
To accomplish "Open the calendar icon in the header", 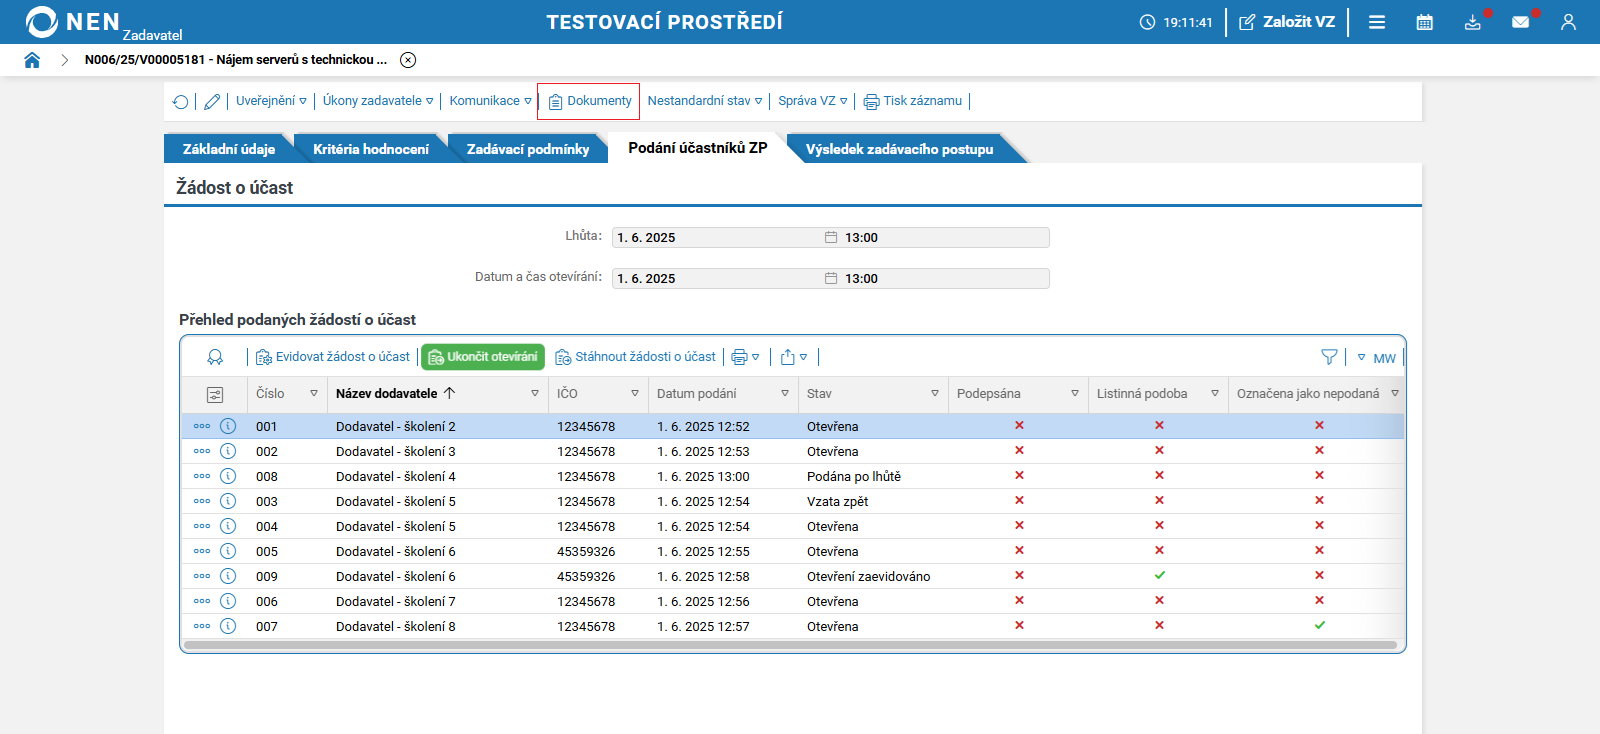I will pyautogui.click(x=1425, y=22).
